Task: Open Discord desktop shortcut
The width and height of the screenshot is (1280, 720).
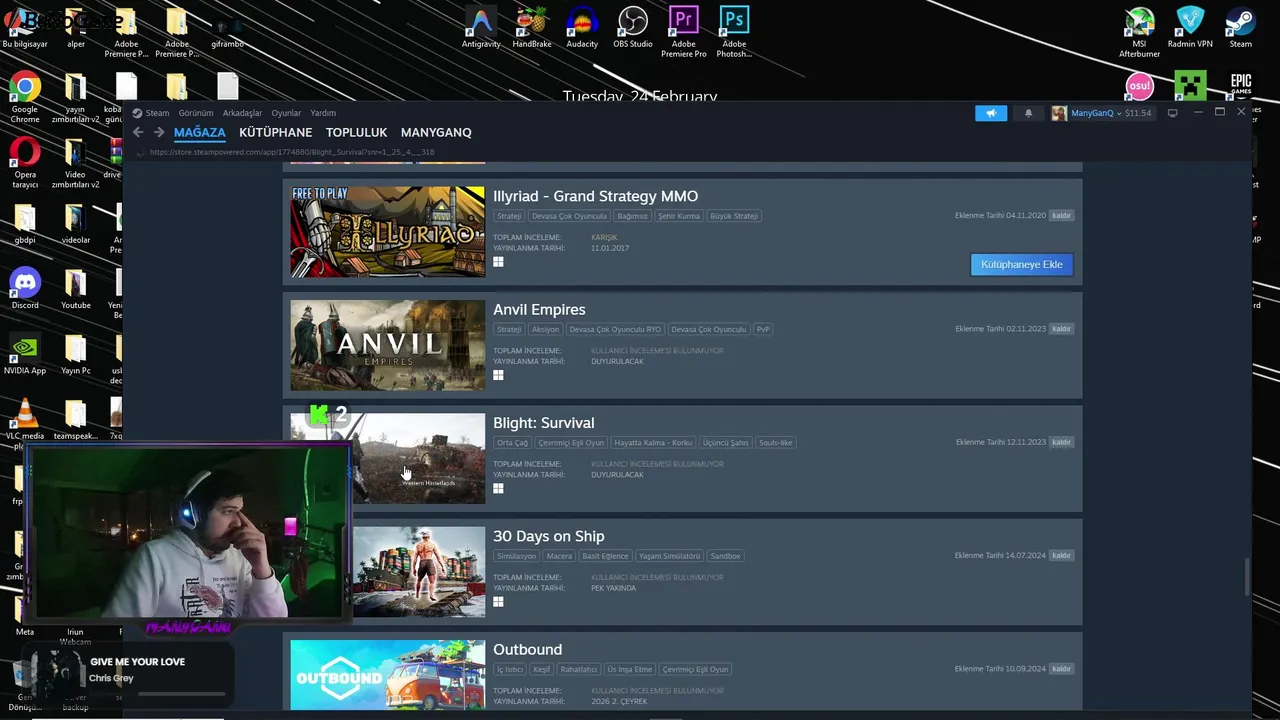Action: pos(25,290)
